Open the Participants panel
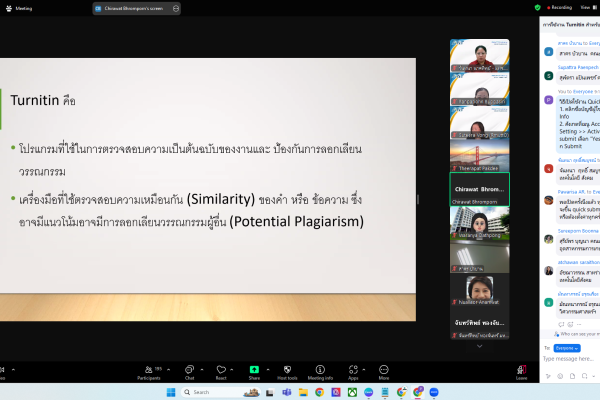 tap(149, 372)
